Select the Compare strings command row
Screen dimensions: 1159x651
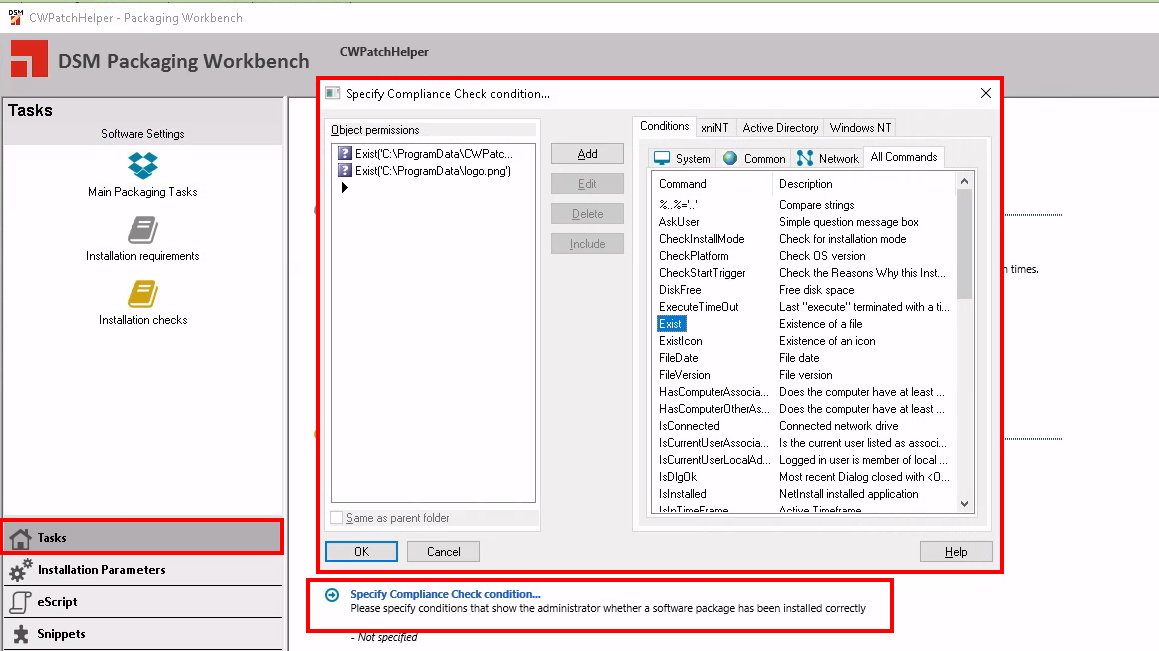tap(804, 205)
